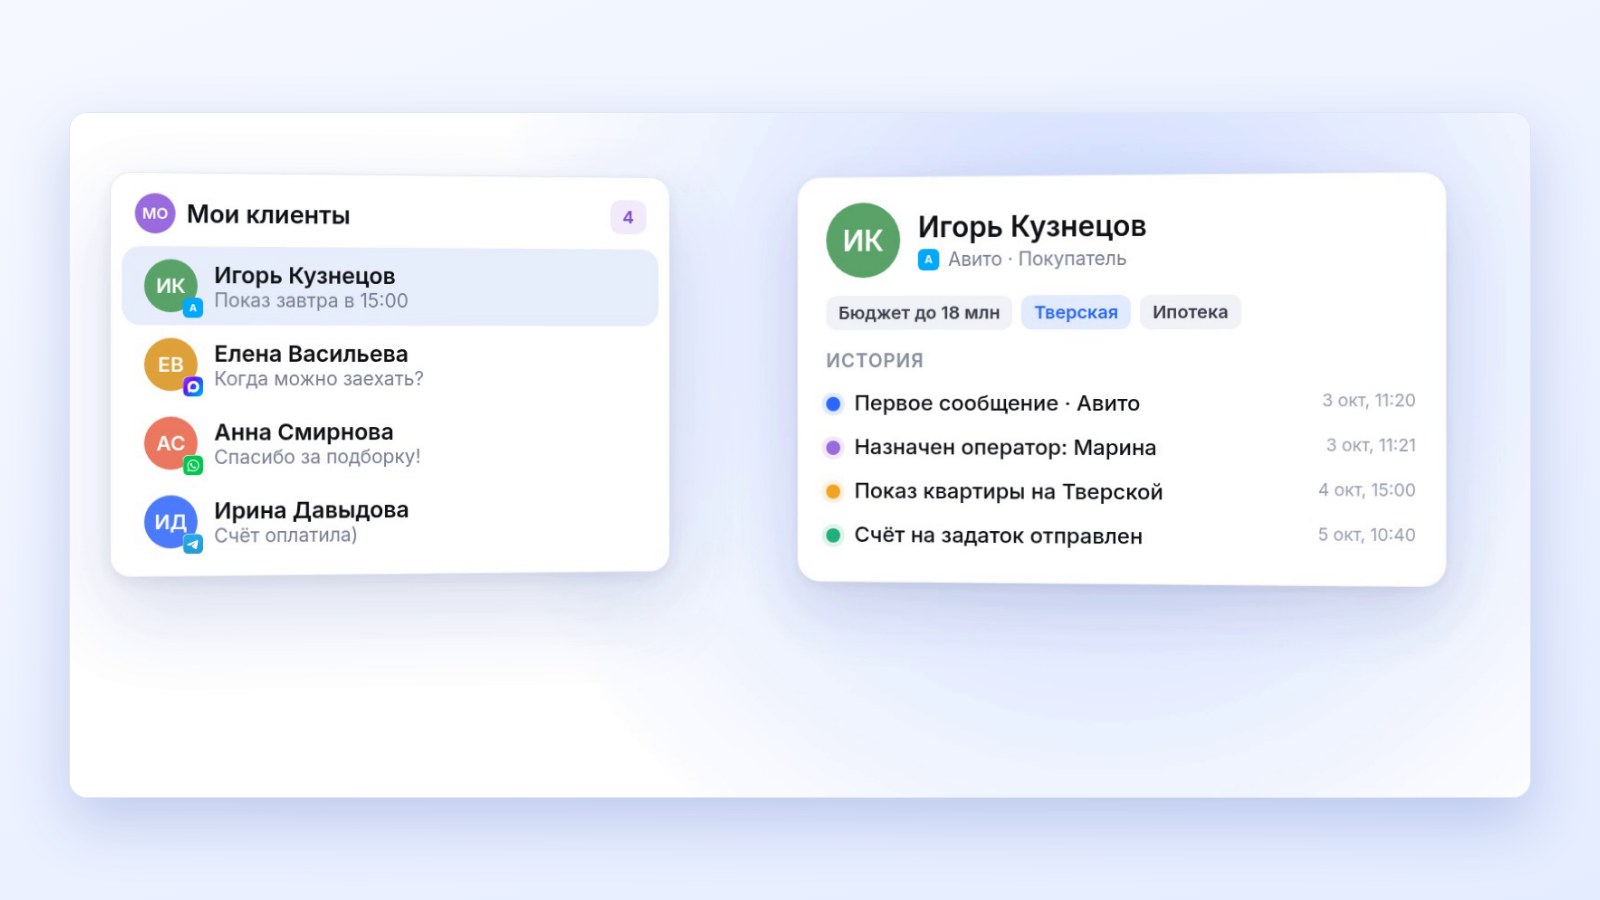Click the Мои клиенты panel title
The height and width of the screenshot is (900, 1600).
[x=268, y=215]
